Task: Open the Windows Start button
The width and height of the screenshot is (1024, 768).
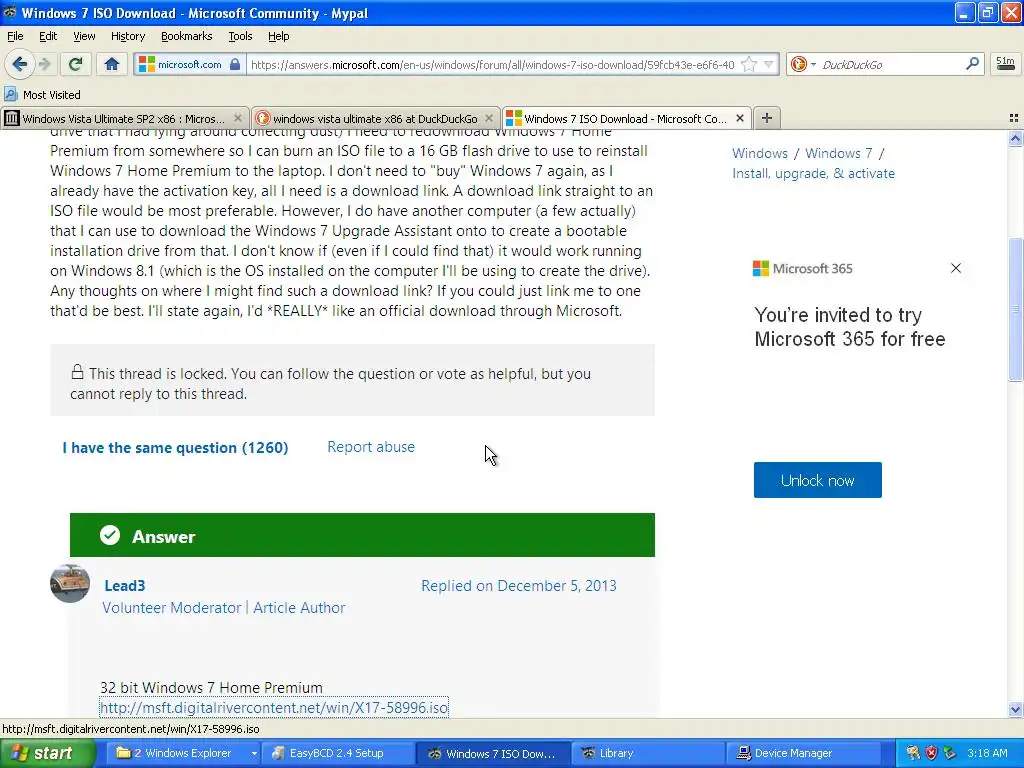Action: pos(48,754)
